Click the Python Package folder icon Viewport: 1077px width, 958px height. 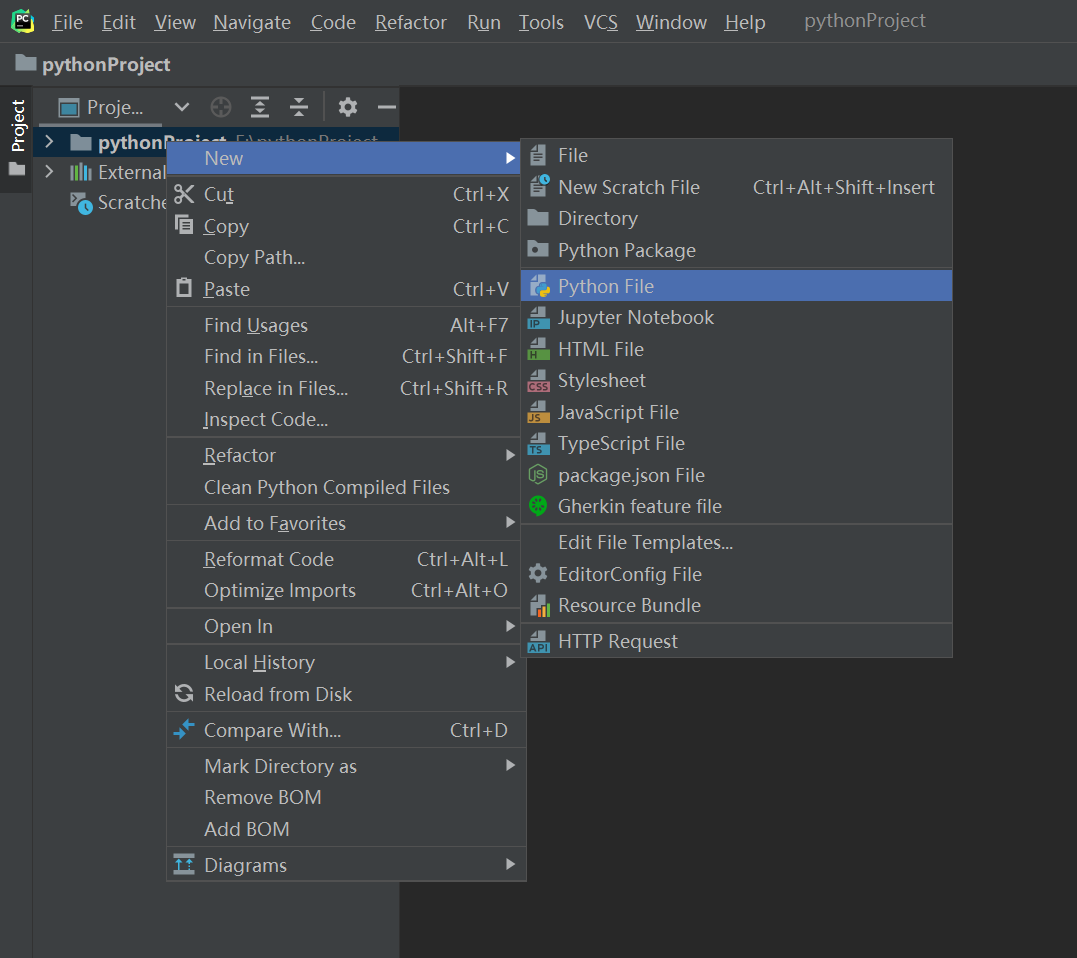click(x=538, y=249)
